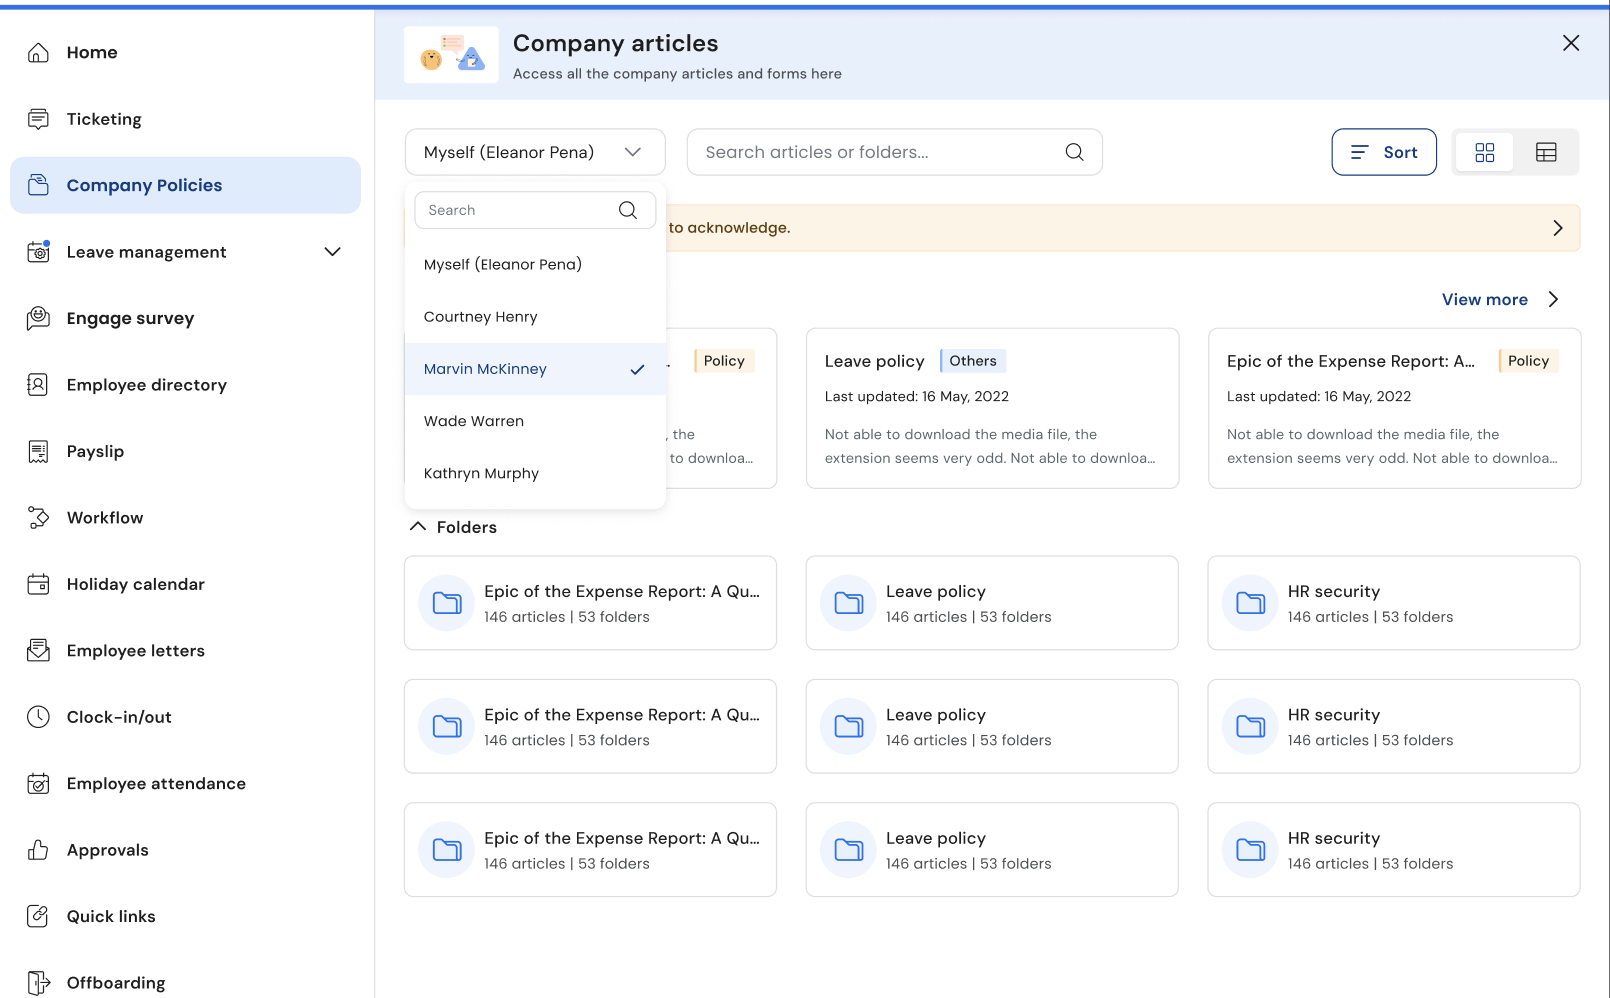This screenshot has height=998, width=1610.
Task: Collapse the Folders section
Action: click(x=418, y=527)
